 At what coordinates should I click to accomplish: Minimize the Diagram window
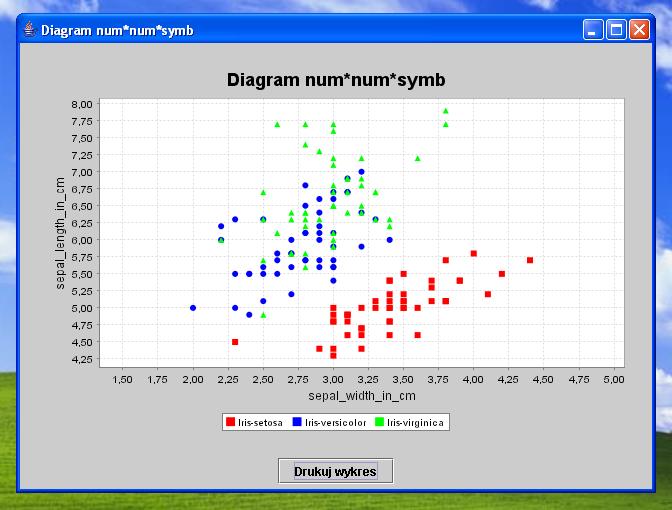point(593,30)
